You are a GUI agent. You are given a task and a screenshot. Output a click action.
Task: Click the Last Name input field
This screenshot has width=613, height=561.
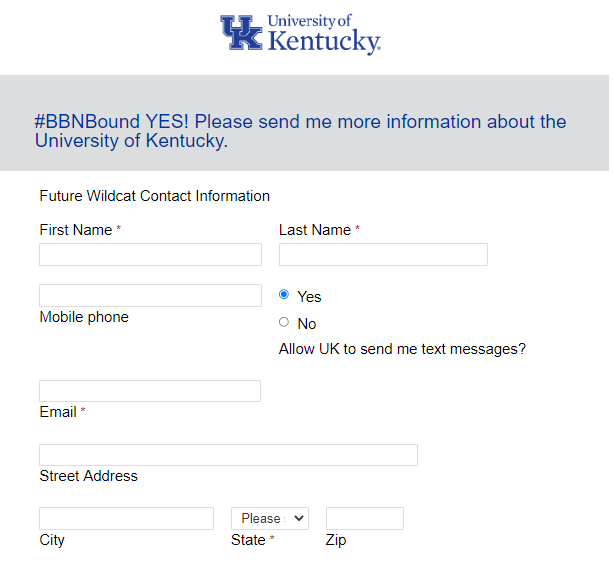click(383, 254)
